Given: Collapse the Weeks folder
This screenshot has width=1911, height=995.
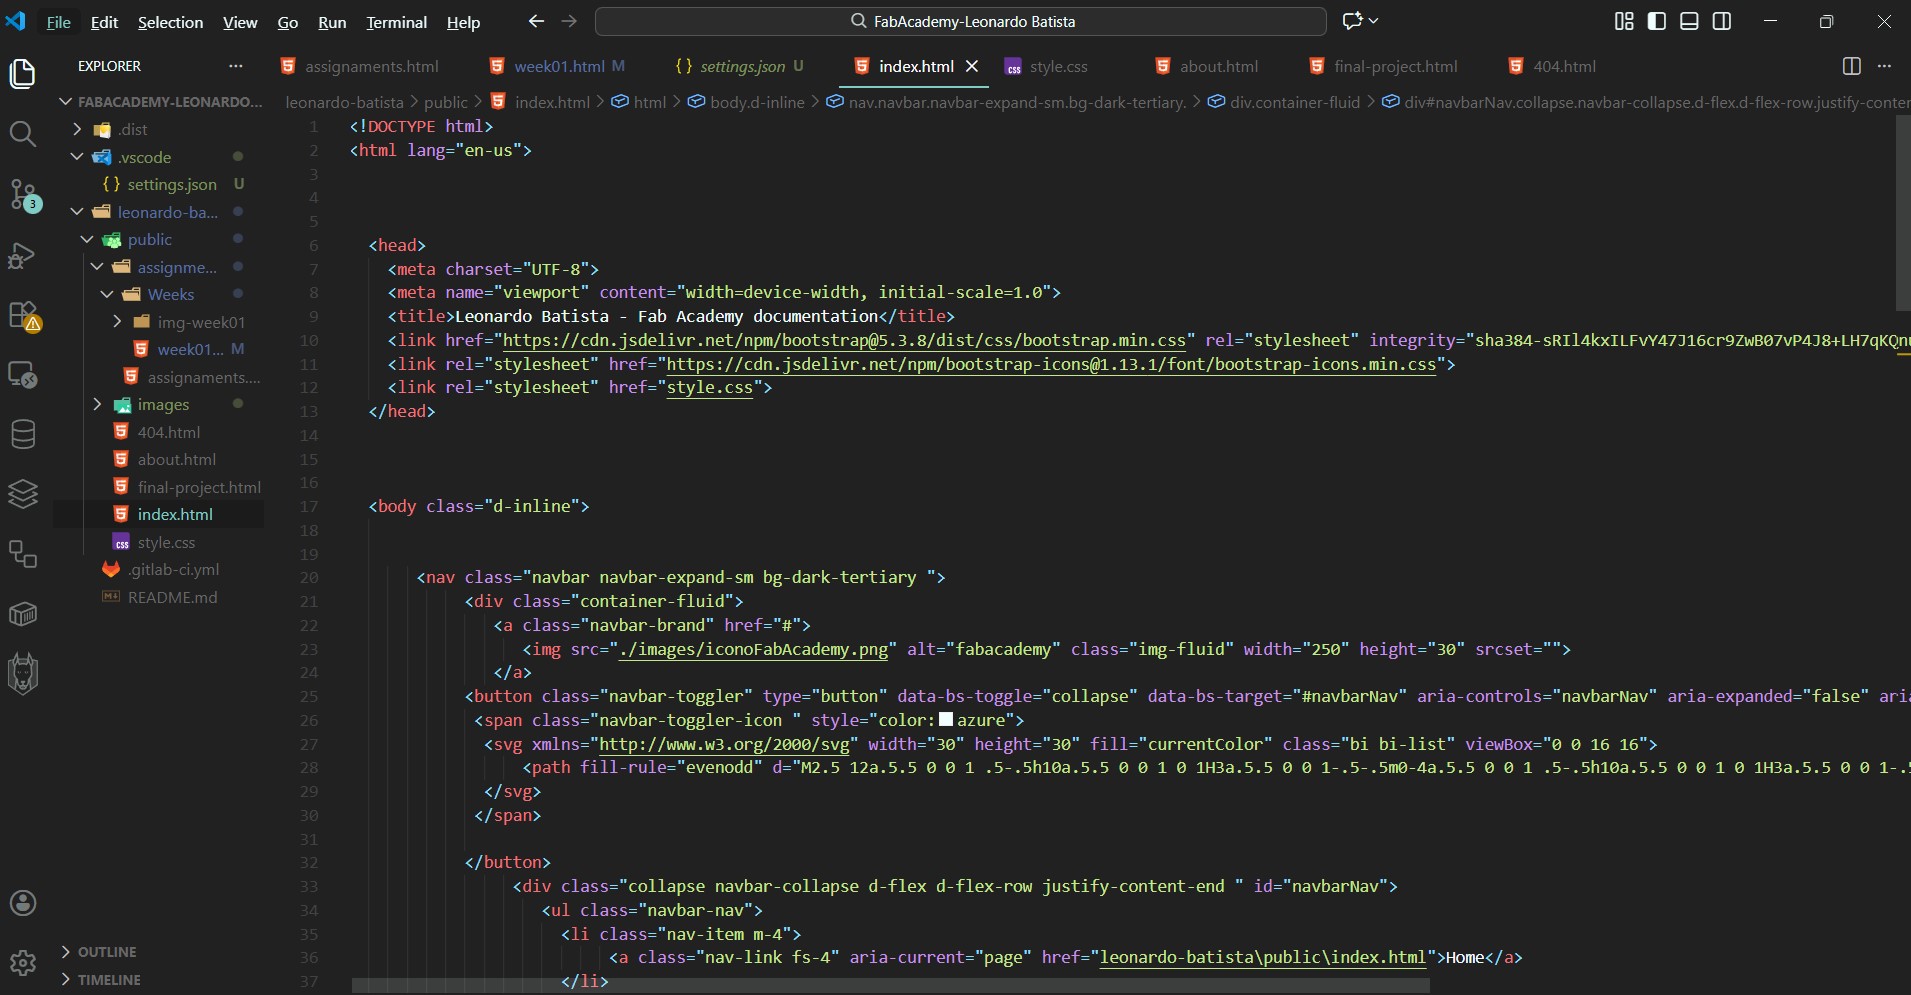Looking at the screenshot, I should pos(170,294).
